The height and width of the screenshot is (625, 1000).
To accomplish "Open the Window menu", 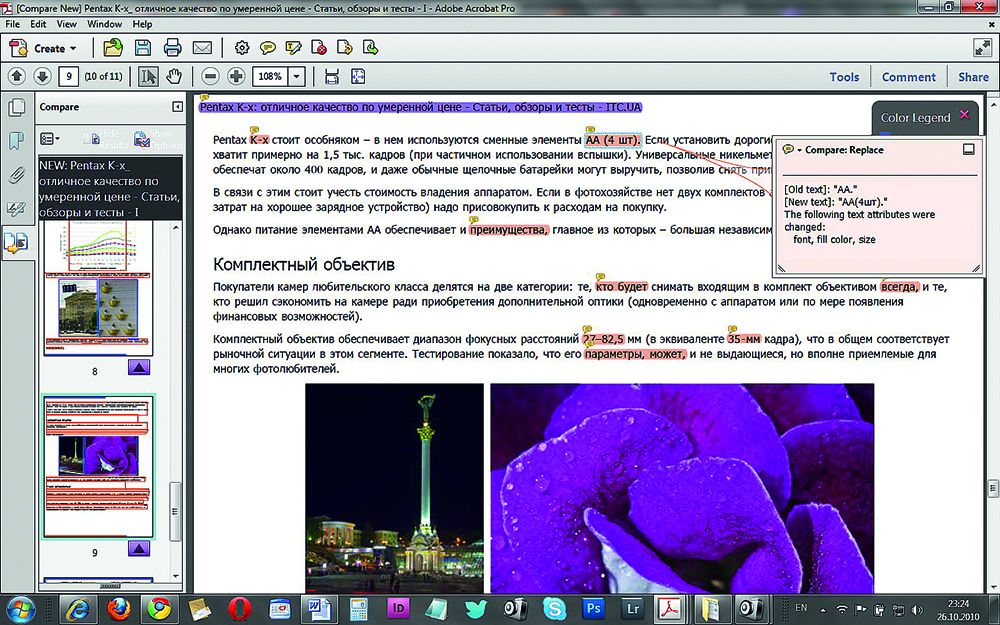I will coord(105,23).
